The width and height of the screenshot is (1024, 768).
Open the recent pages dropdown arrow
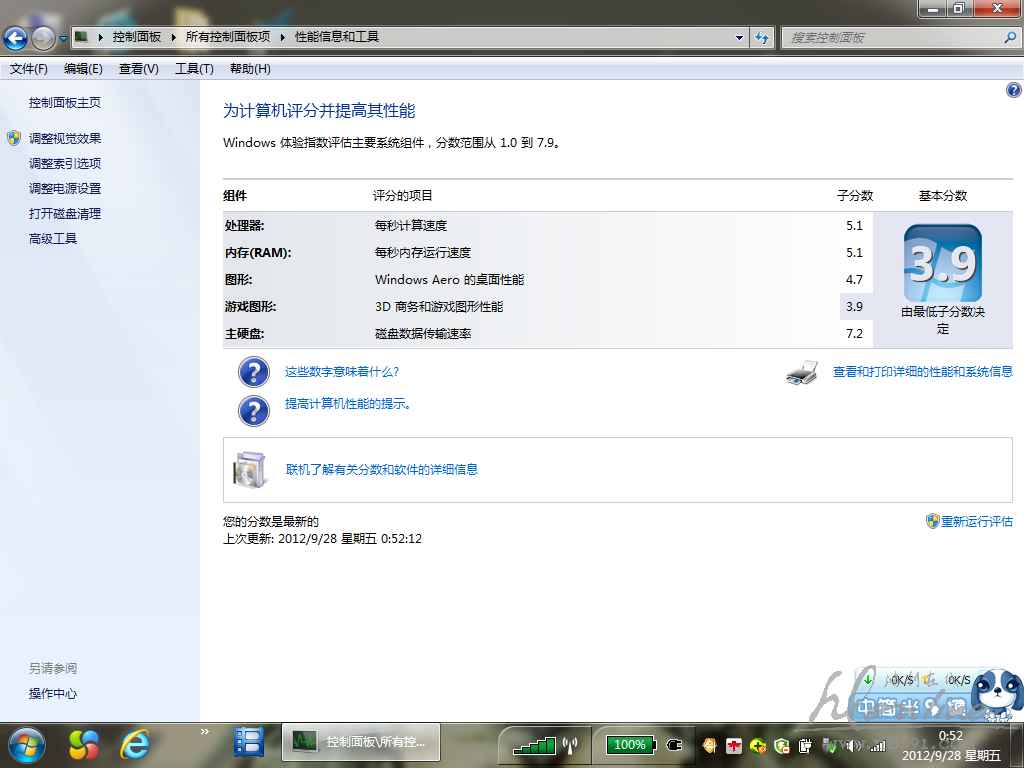coord(64,39)
